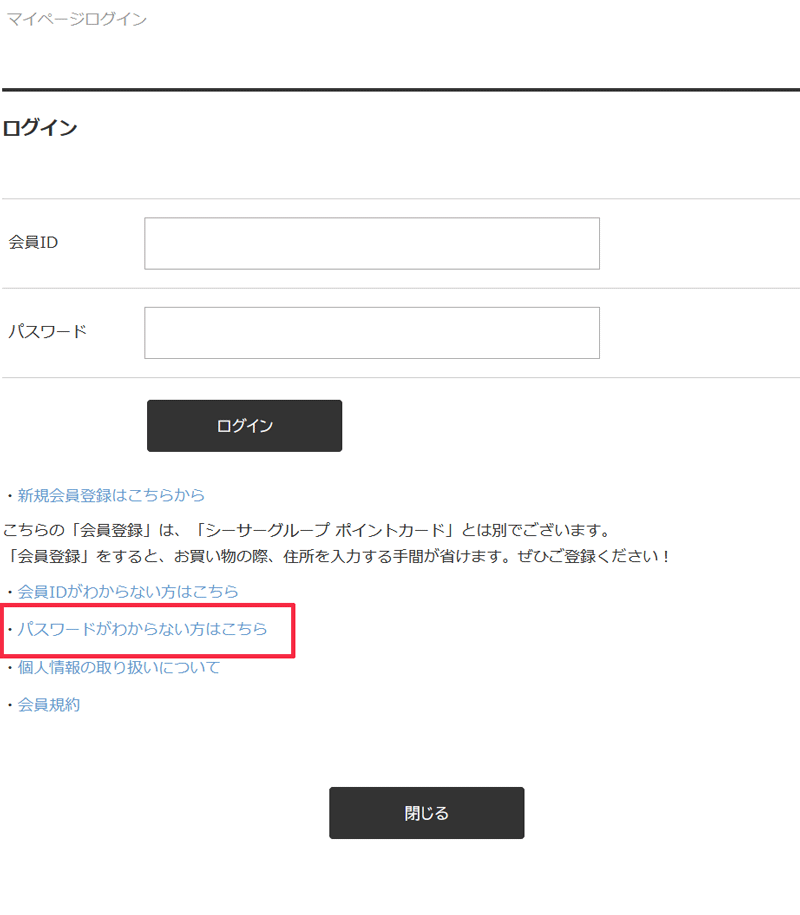Click the 会員ID field label
800x915 pixels.
coord(33,243)
